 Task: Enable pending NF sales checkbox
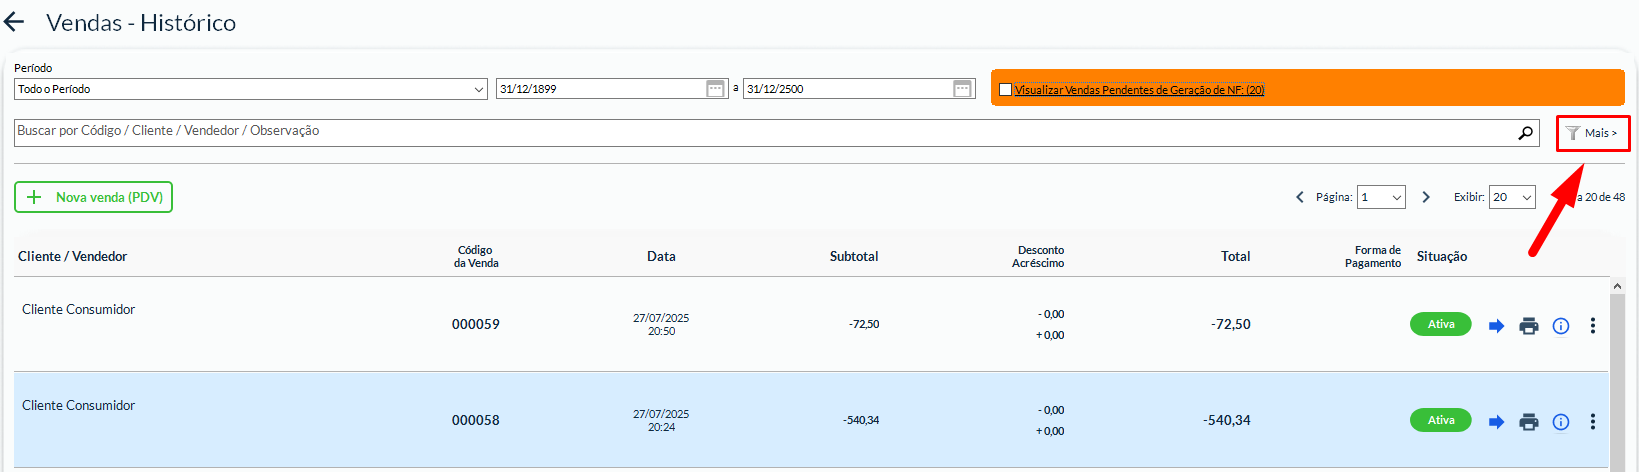tap(1005, 90)
